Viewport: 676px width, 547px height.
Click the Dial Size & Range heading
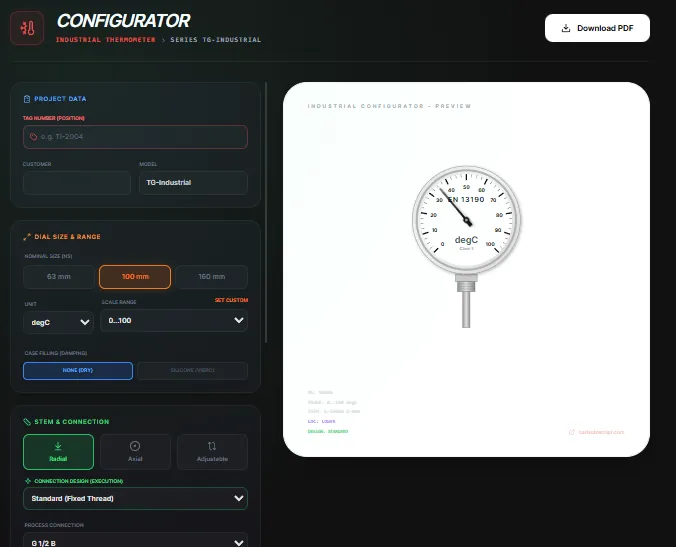click(x=67, y=237)
